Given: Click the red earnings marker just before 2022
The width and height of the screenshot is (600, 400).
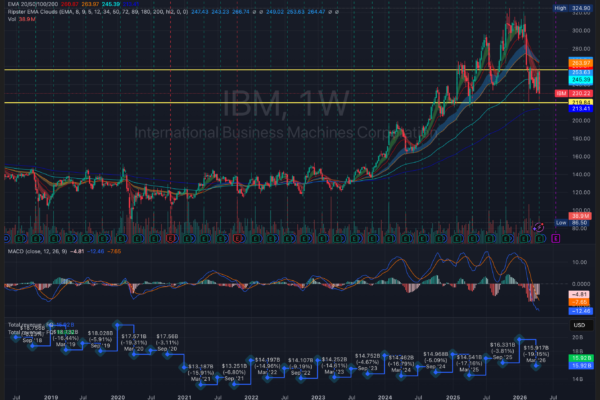Looking at the screenshot, I should click(237, 238).
